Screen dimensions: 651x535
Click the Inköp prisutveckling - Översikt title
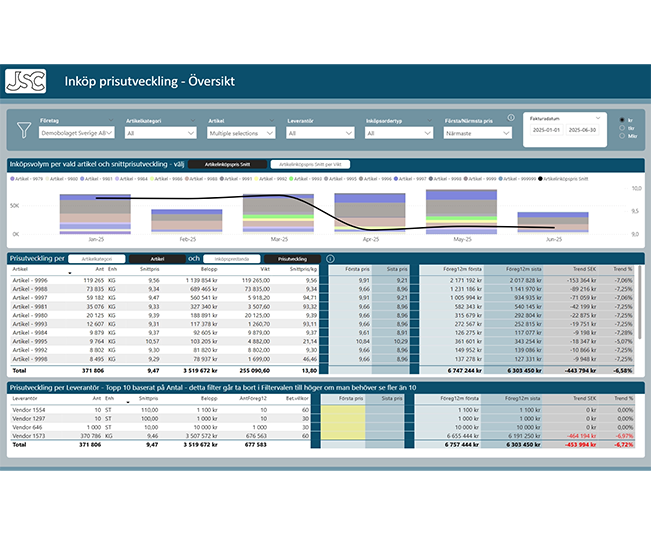(x=149, y=81)
